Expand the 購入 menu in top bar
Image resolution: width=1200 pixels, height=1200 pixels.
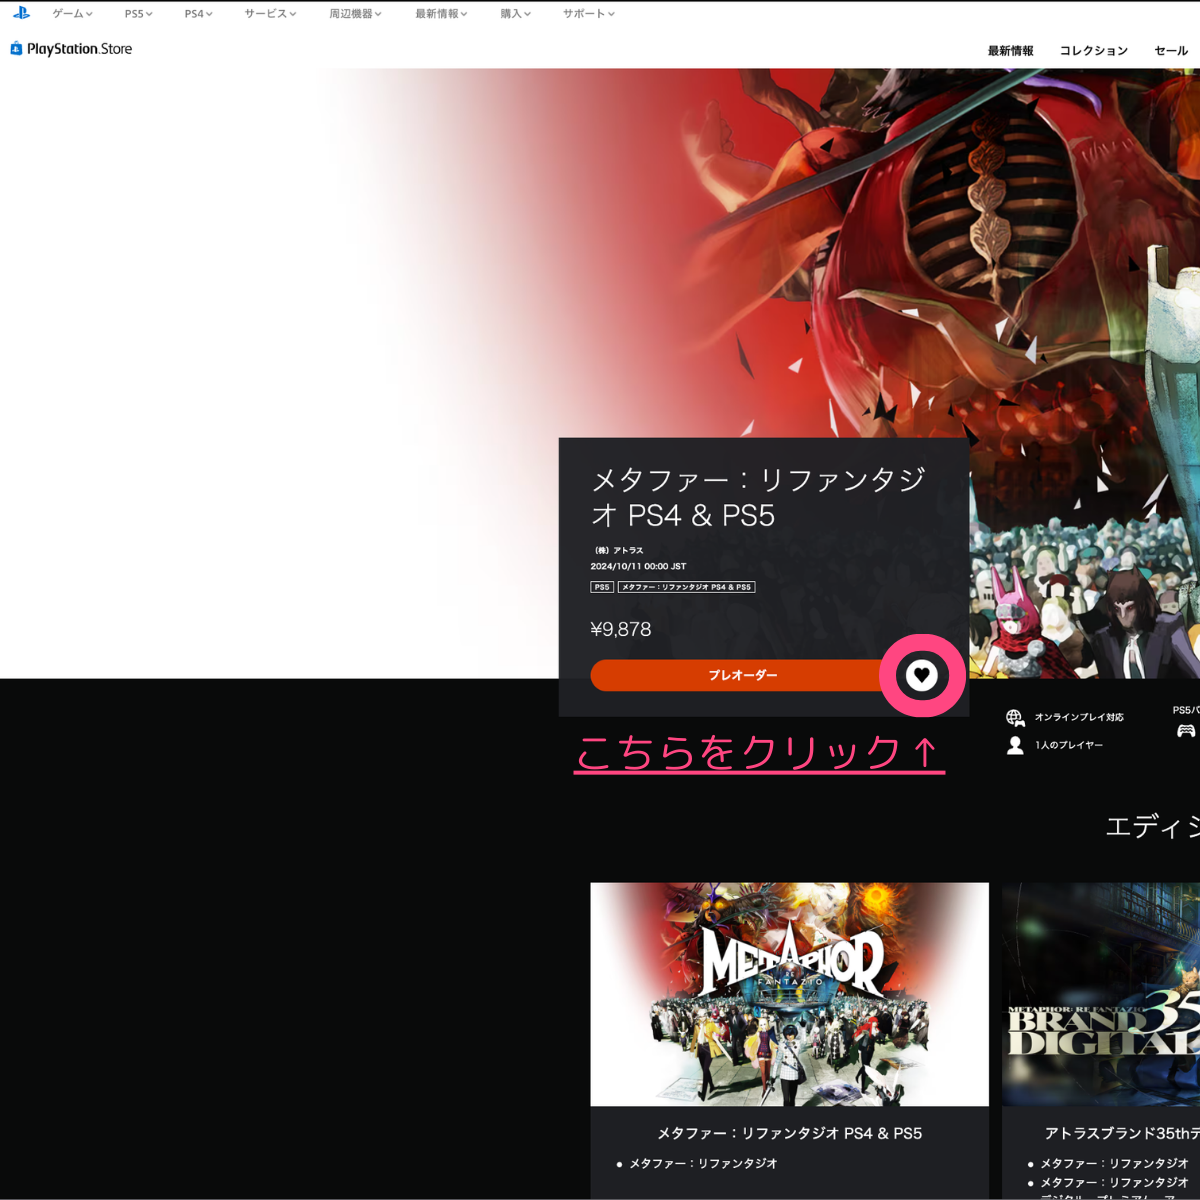point(515,14)
